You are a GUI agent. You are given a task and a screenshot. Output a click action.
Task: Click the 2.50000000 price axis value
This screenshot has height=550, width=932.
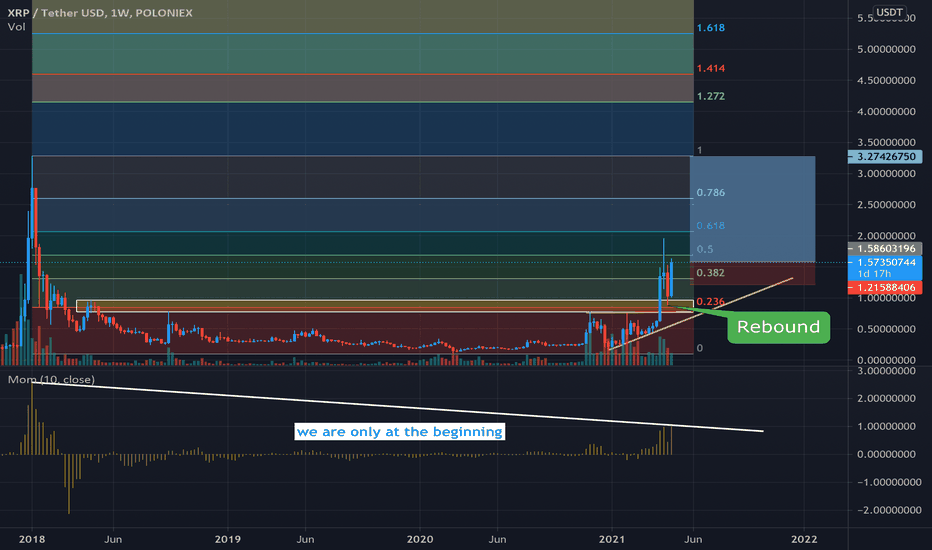point(886,205)
